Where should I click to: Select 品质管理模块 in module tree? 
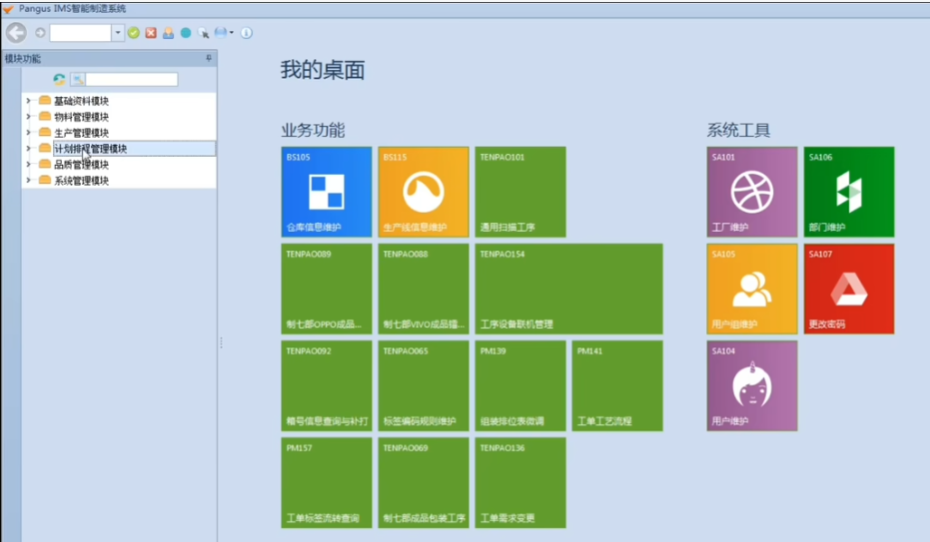click(x=81, y=165)
